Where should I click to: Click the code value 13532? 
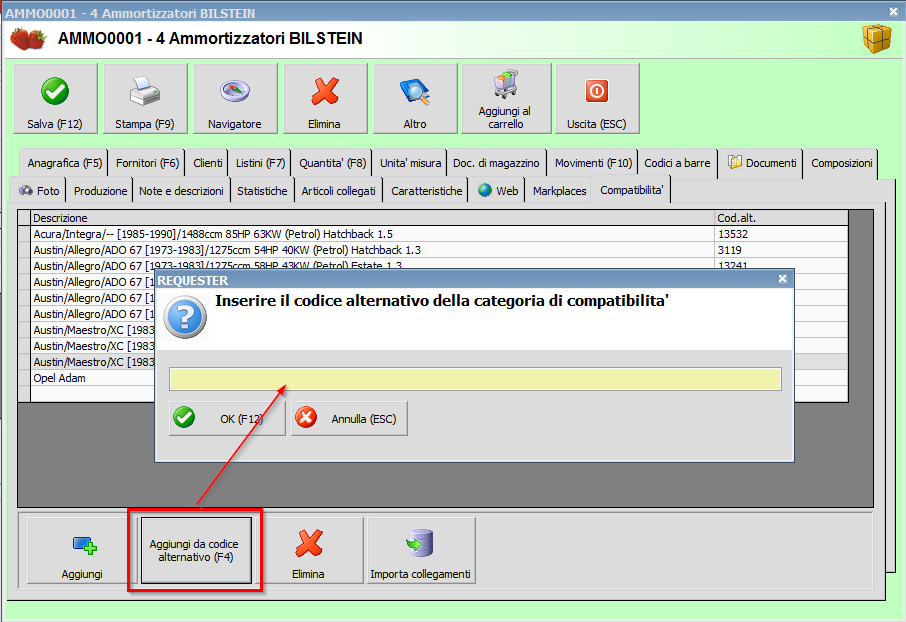733,234
